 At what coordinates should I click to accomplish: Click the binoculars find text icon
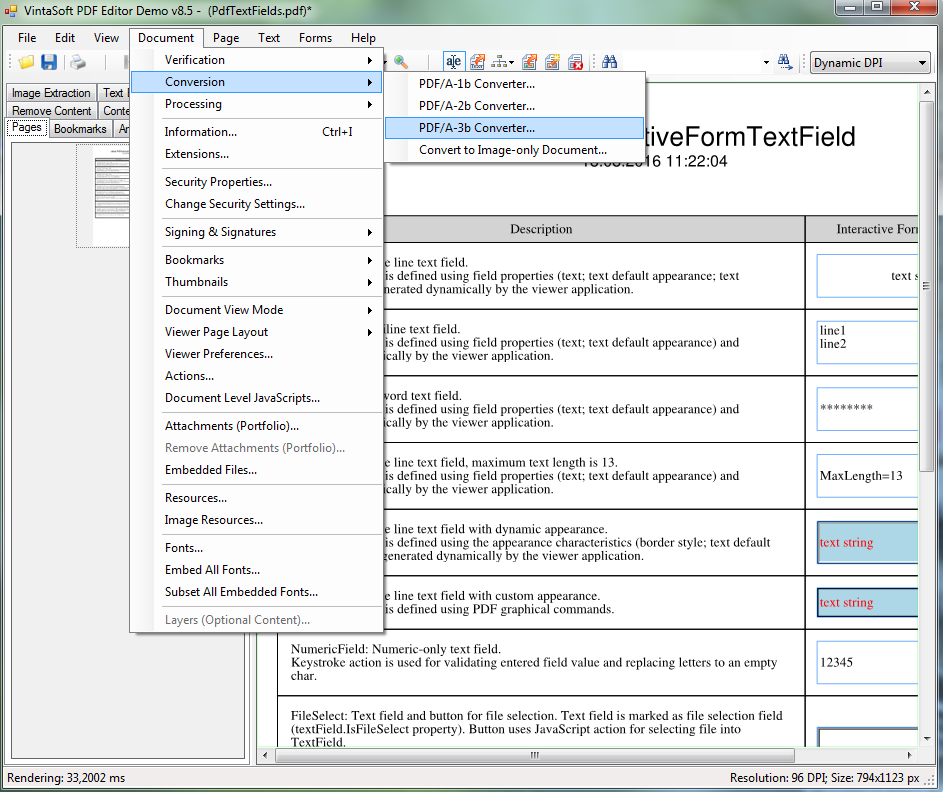609,62
